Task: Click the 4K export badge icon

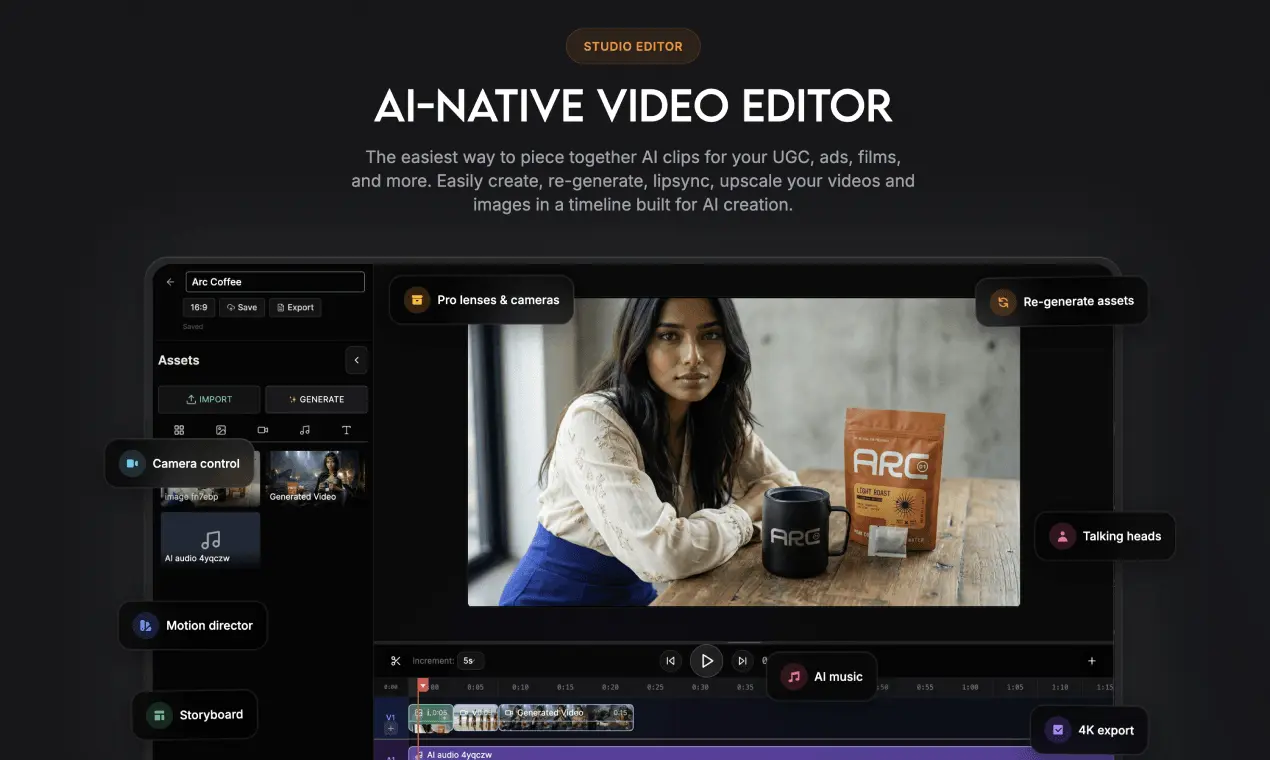Action: click(x=1058, y=730)
